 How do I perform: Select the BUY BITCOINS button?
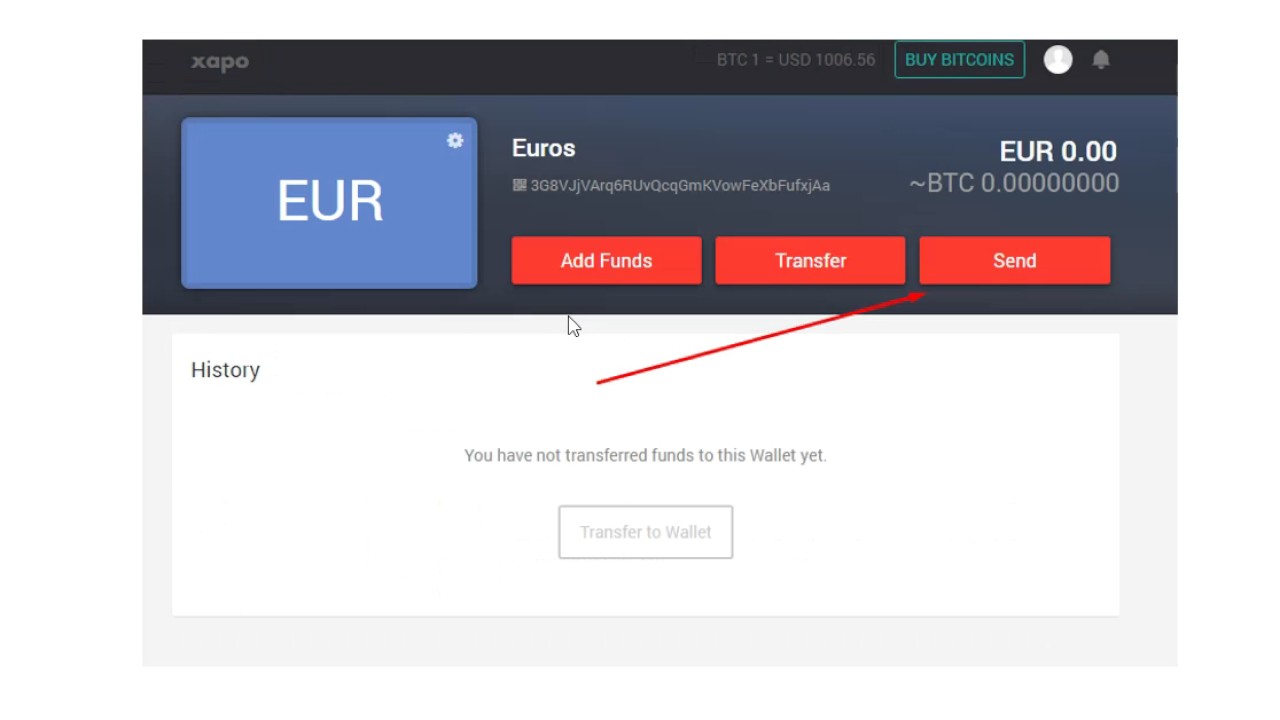click(959, 60)
